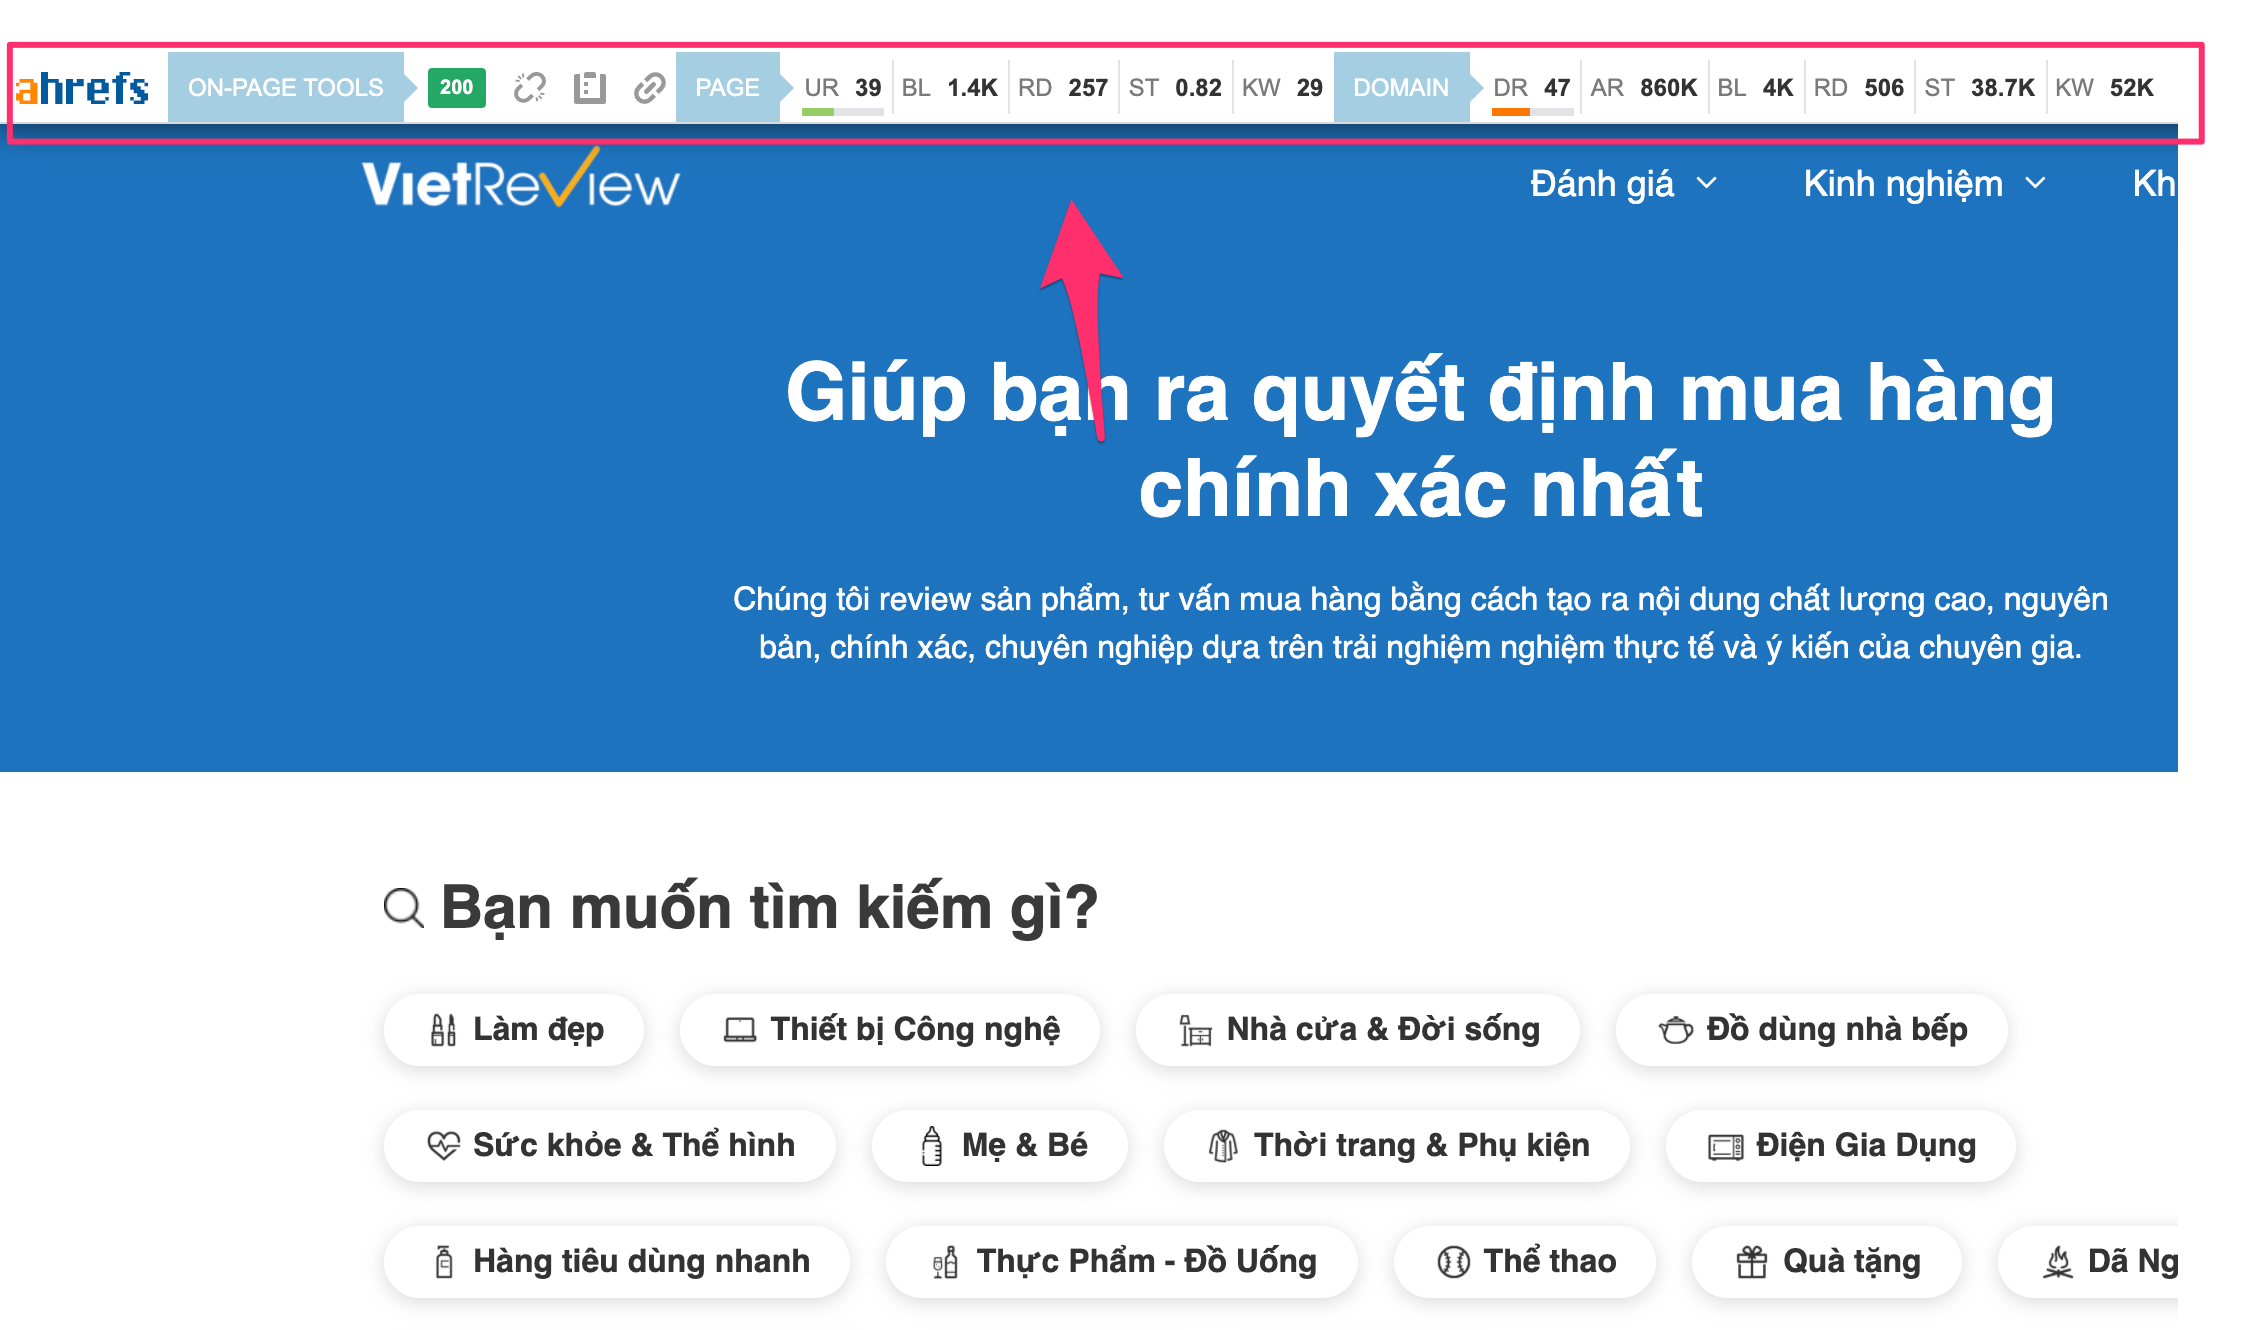Screen dimensions: 2246x1330
Task: Click the domain ST 38.7K metric
Action: (x=1979, y=88)
